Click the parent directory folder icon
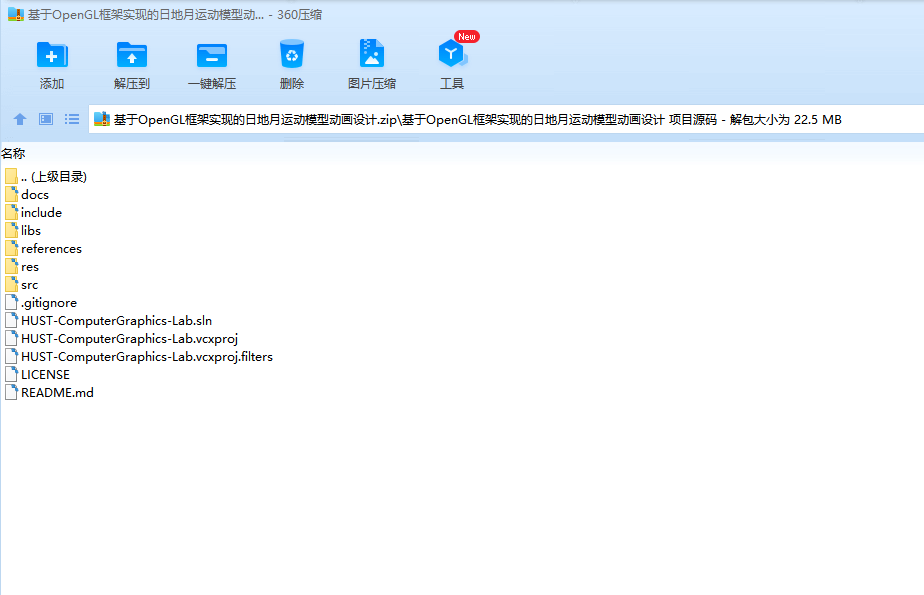 (x=11, y=176)
